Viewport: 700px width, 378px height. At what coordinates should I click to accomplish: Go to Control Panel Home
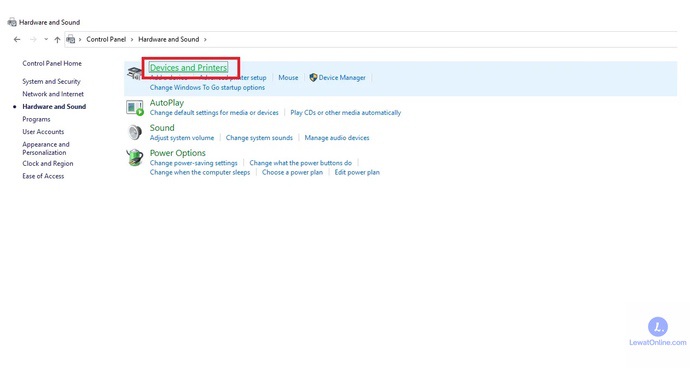coord(52,63)
